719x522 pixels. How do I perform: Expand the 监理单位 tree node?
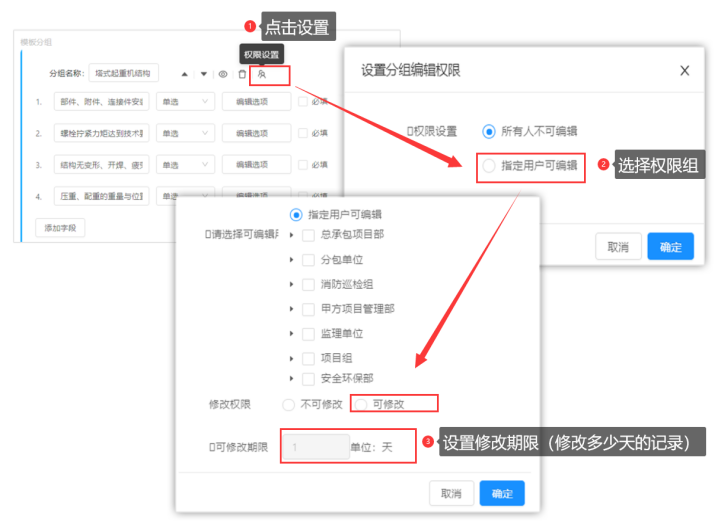pos(291,333)
